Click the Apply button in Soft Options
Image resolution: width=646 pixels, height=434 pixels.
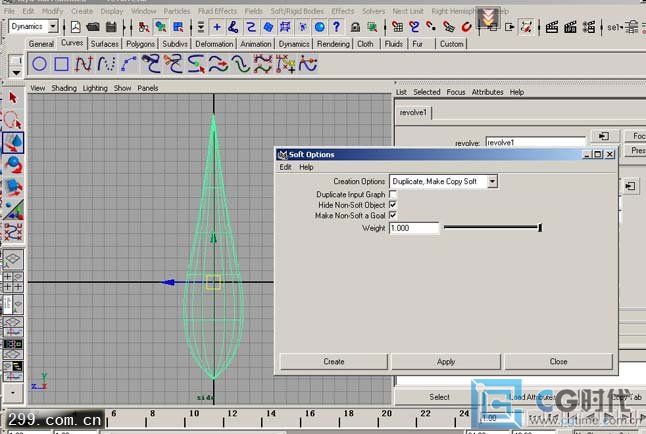click(446, 361)
